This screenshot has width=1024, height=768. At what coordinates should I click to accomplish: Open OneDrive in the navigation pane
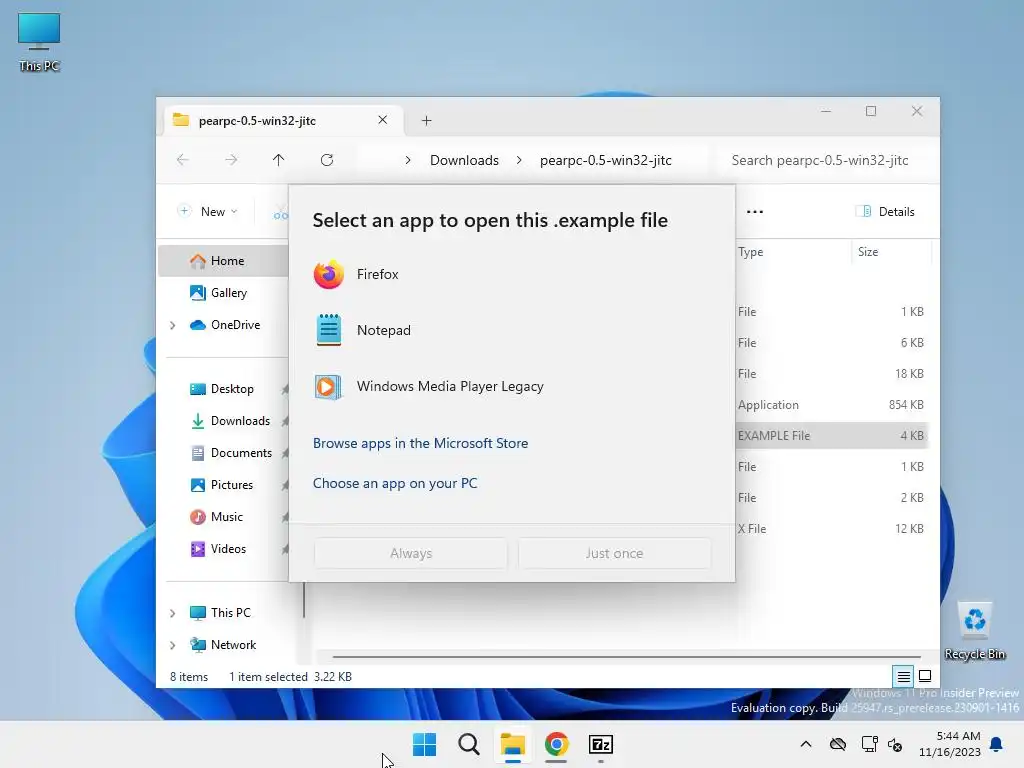(223, 325)
